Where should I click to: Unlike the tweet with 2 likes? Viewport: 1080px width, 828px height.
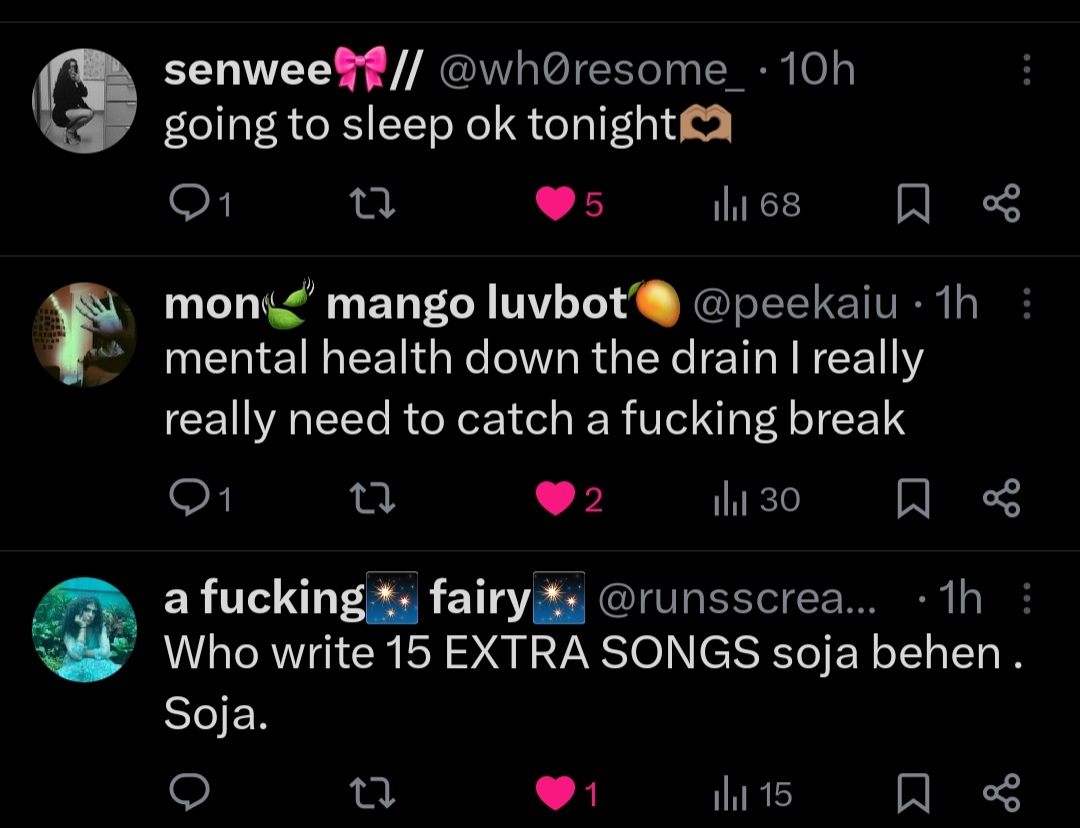[555, 499]
